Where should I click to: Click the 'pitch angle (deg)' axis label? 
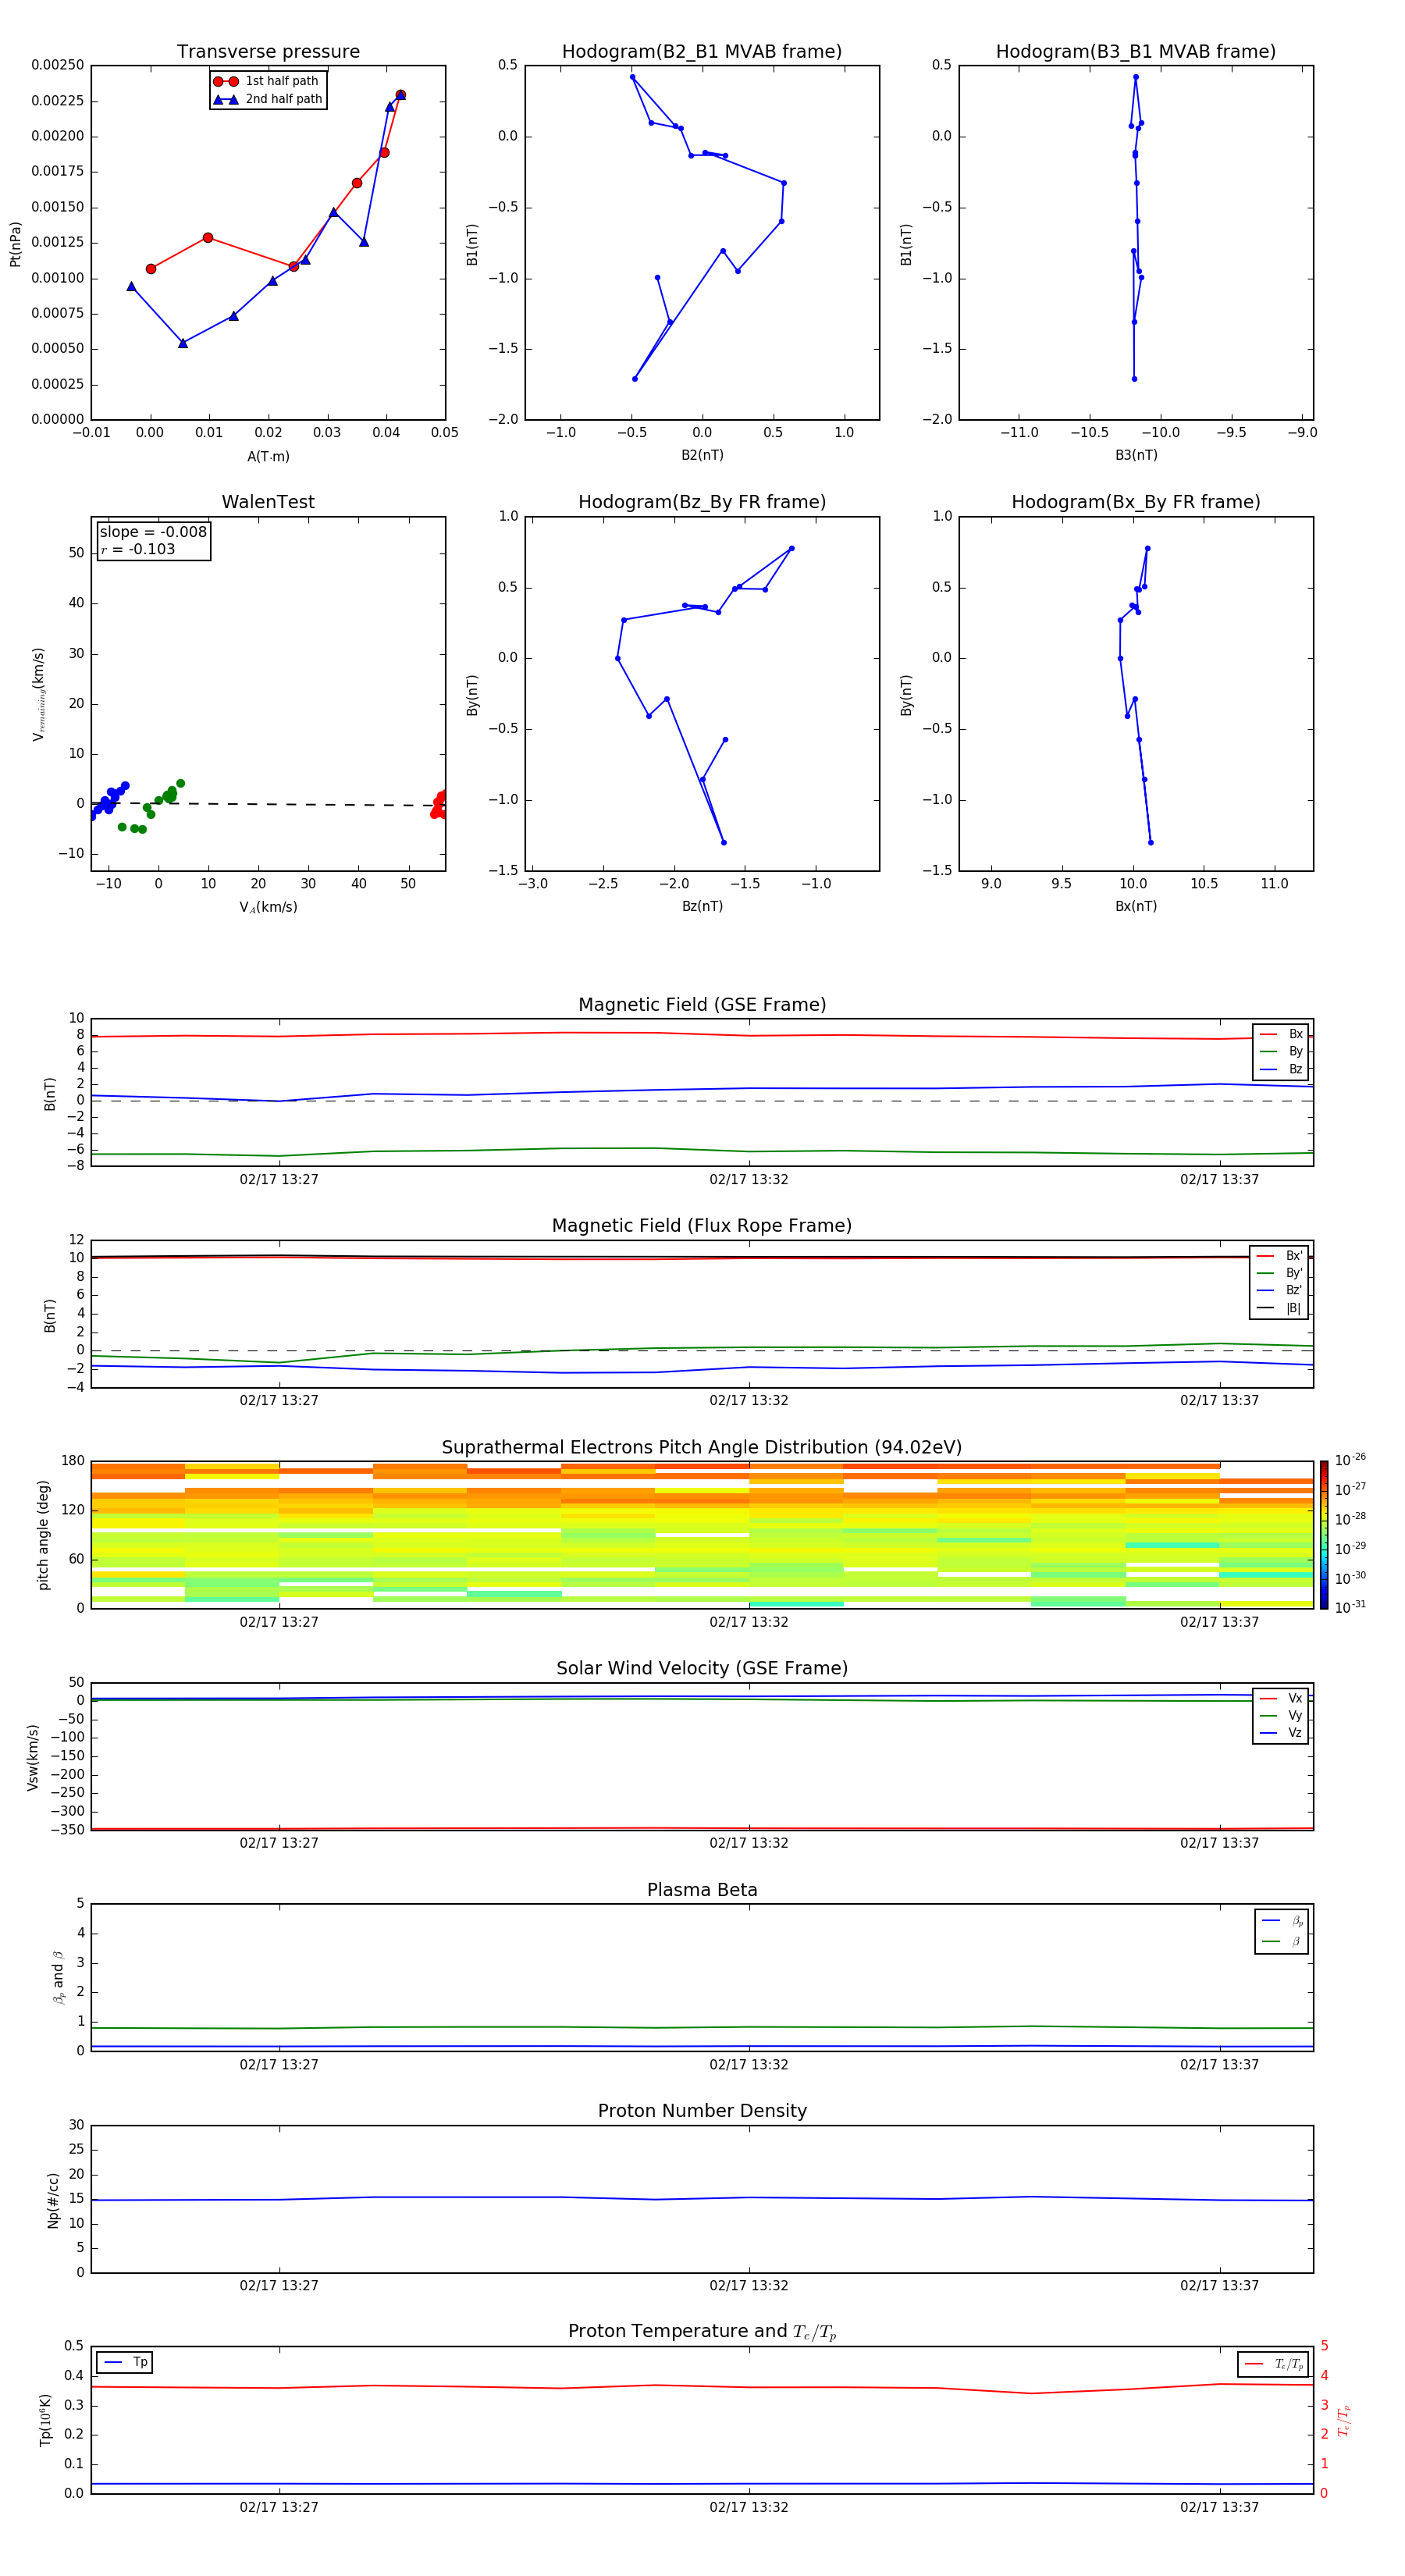(43, 1535)
